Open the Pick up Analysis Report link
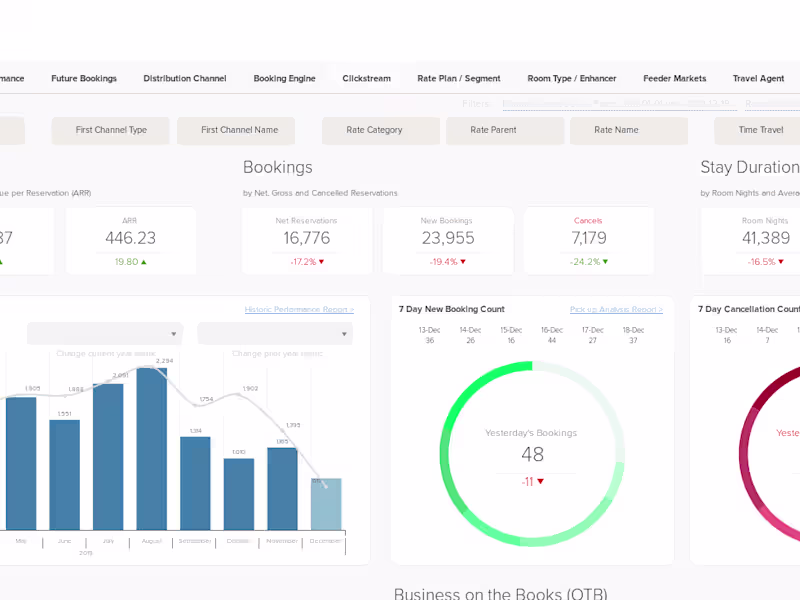 [616, 309]
